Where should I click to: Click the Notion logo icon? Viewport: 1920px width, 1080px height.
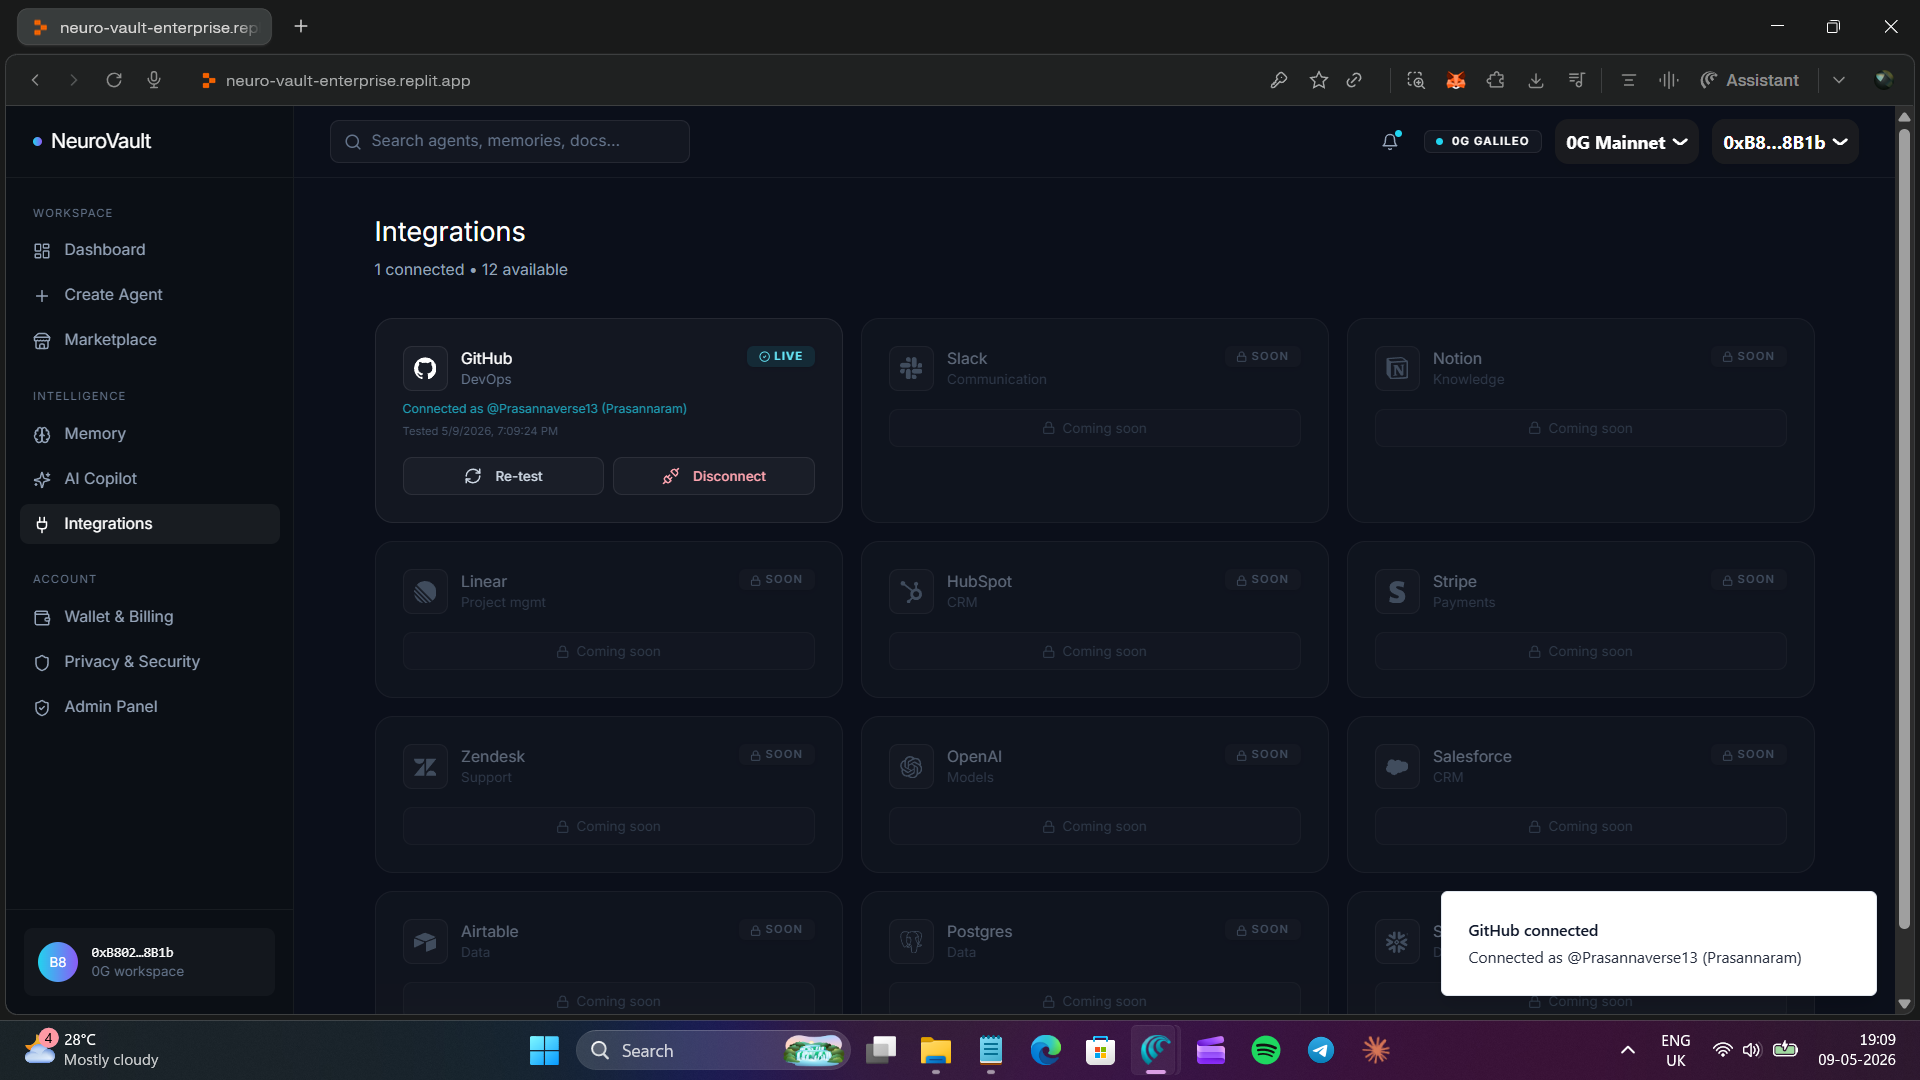(x=1397, y=368)
